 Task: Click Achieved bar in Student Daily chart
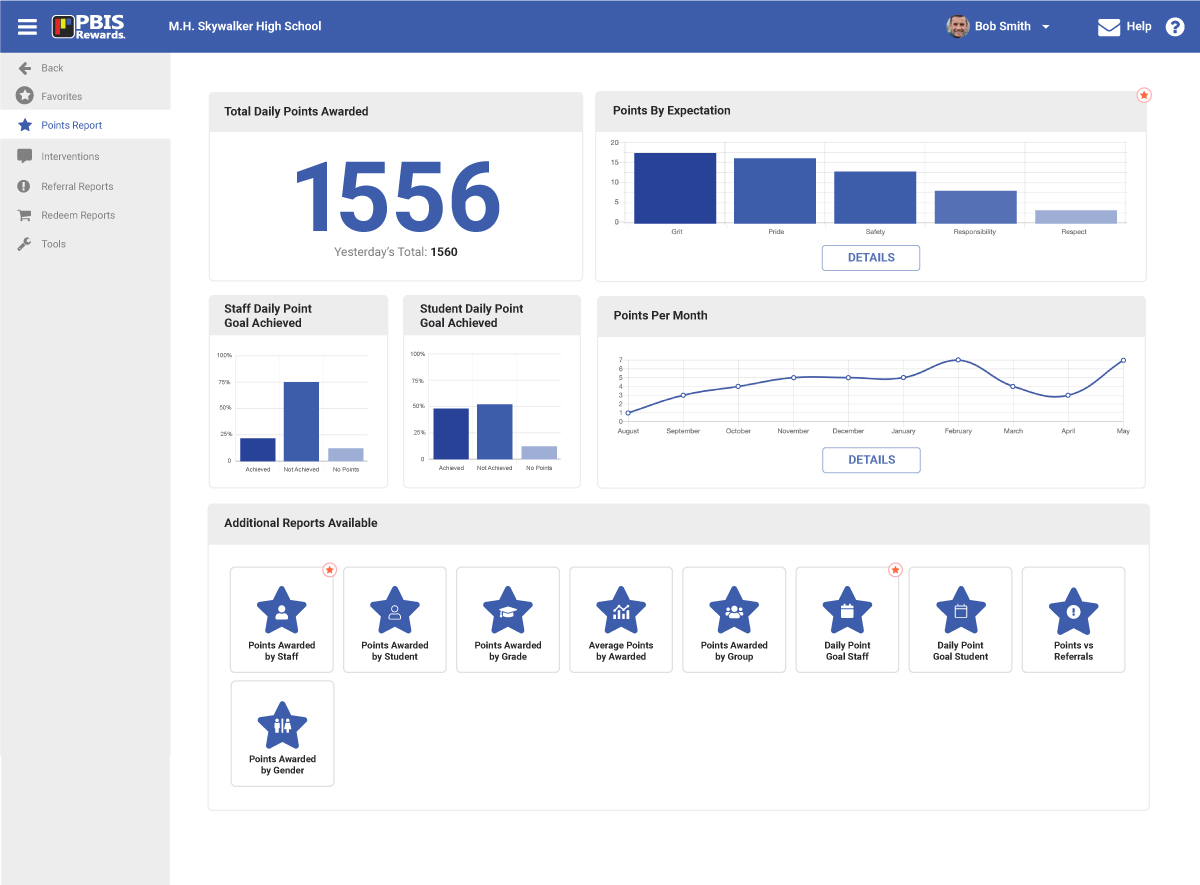(x=451, y=434)
